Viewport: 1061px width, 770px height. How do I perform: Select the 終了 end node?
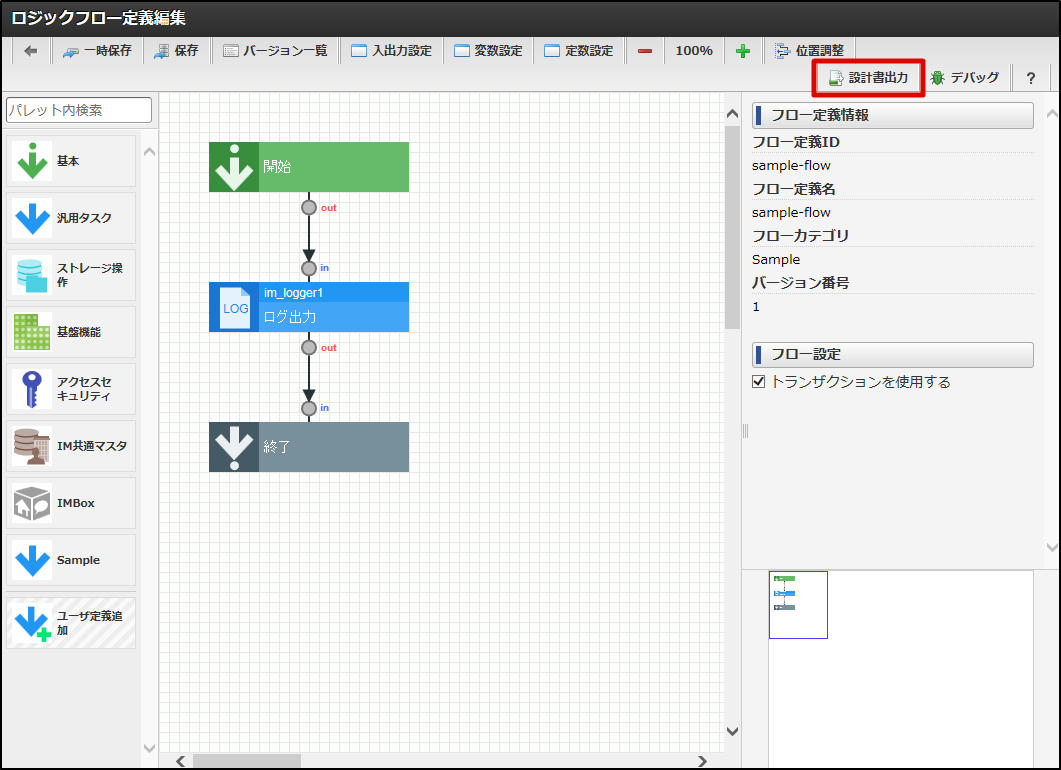tap(309, 447)
